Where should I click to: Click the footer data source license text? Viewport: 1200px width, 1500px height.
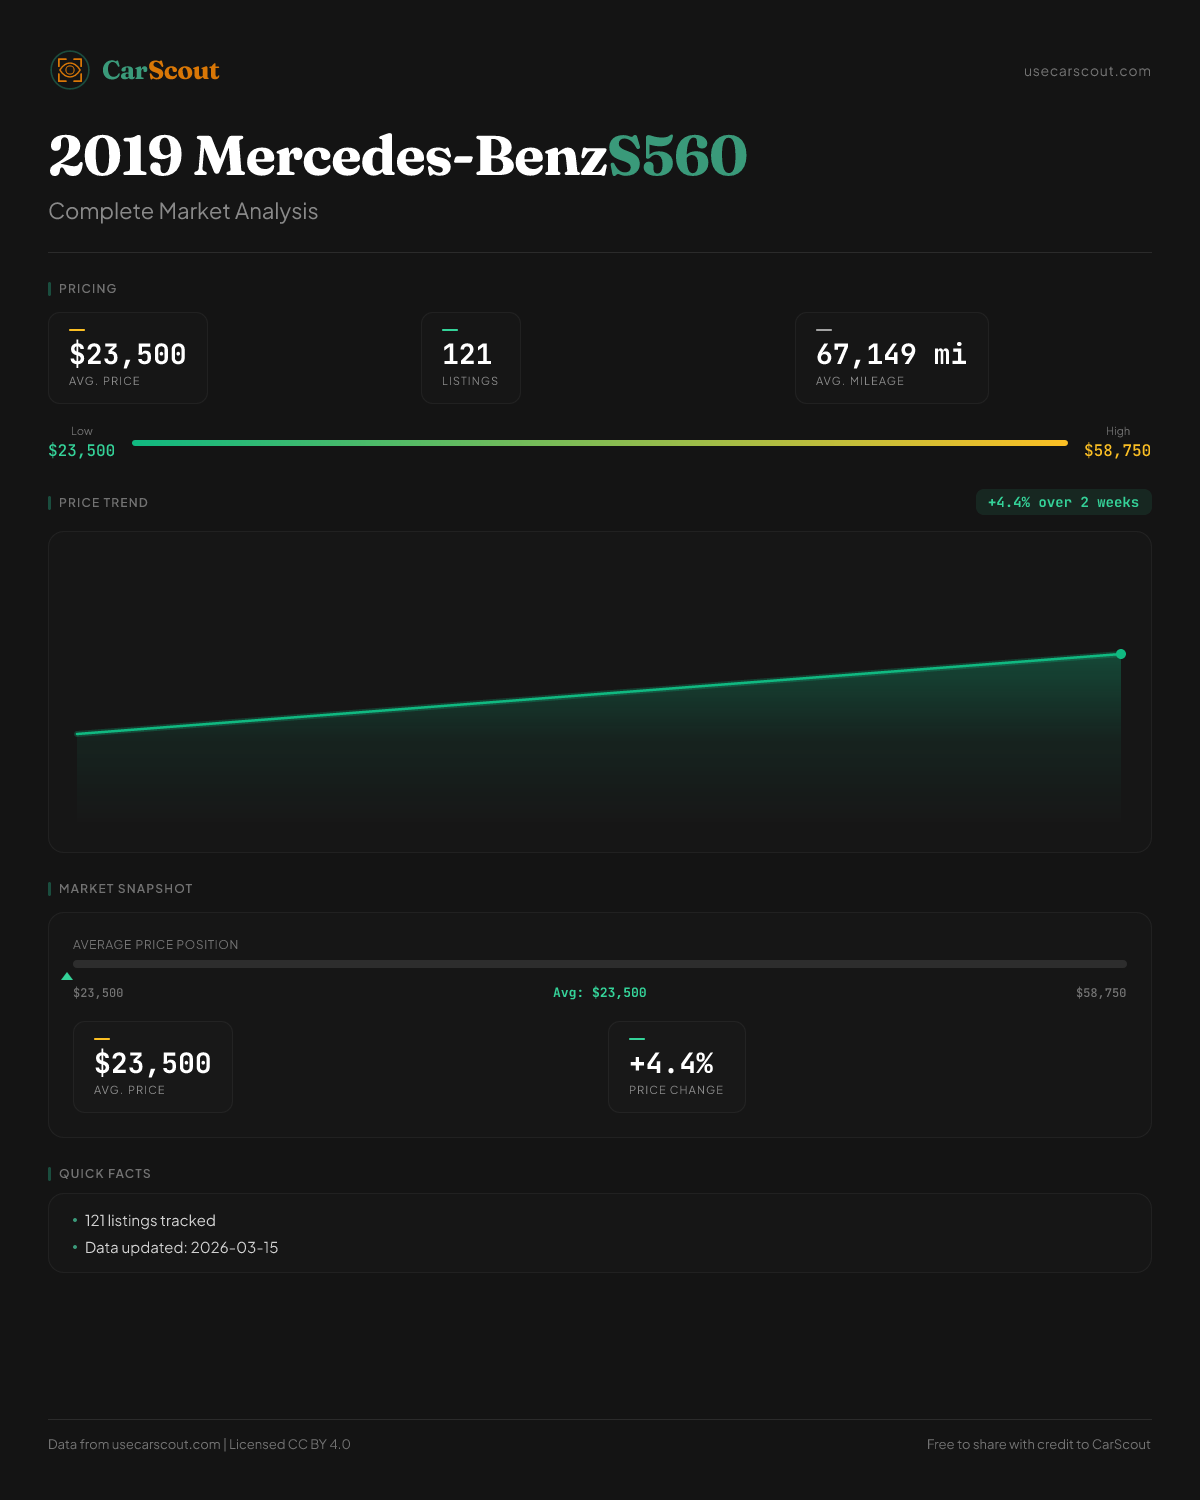[199, 1444]
